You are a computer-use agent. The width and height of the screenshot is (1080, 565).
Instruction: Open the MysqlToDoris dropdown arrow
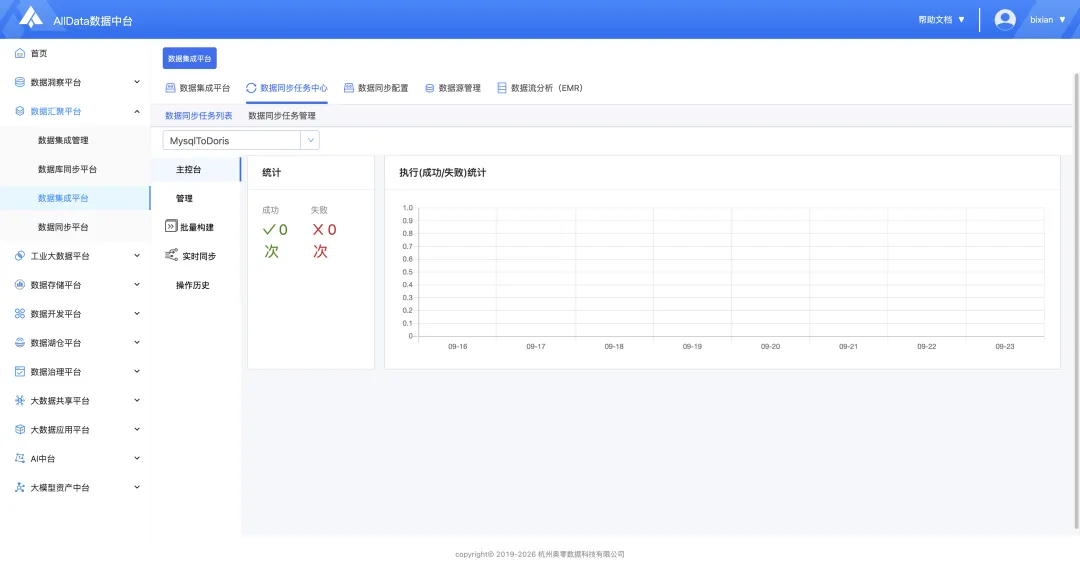[x=311, y=140]
